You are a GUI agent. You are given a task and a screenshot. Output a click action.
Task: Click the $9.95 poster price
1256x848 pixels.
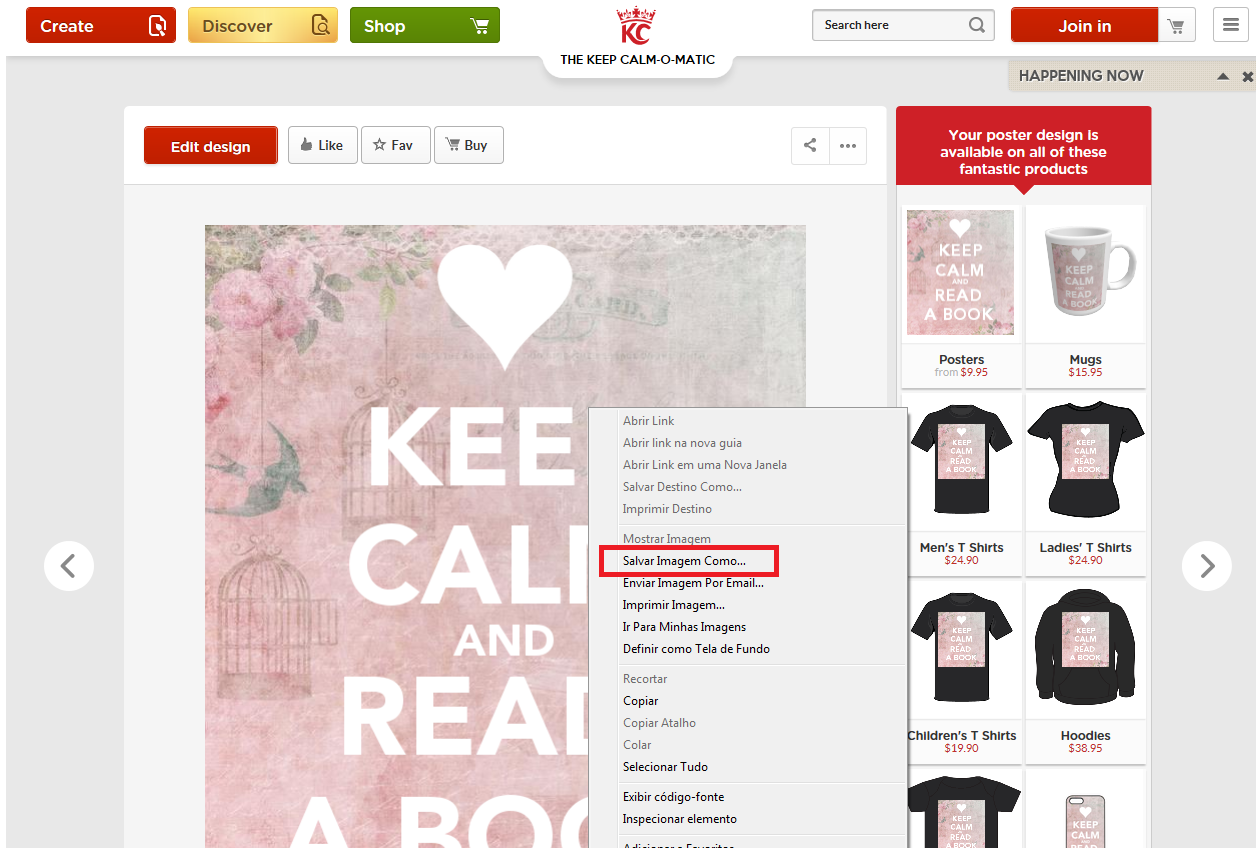point(974,372)
